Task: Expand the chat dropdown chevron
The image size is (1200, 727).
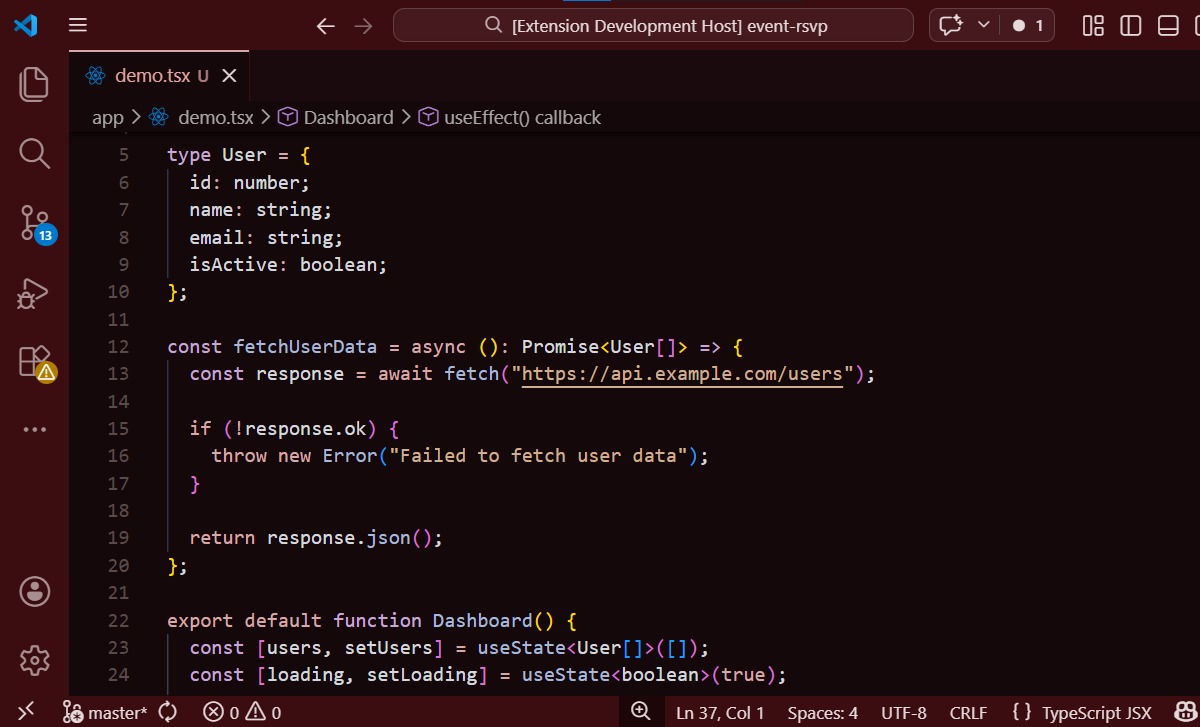Action: 983,25
